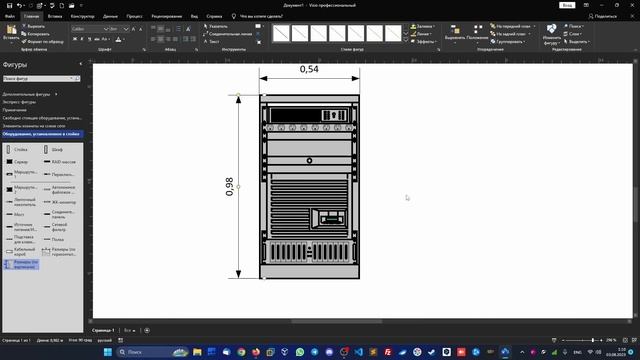
Task: Select the Текст tool
Action: pos(211,42)
